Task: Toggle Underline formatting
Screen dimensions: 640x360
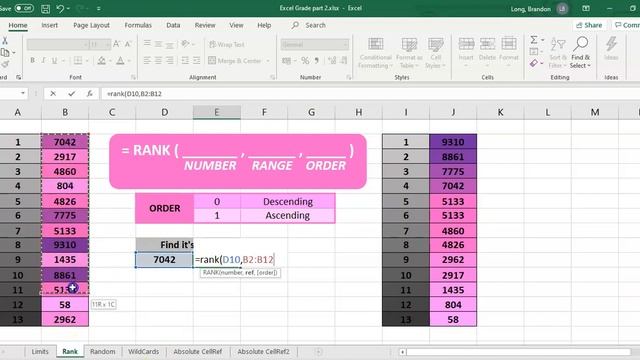Action: (54, 60)
